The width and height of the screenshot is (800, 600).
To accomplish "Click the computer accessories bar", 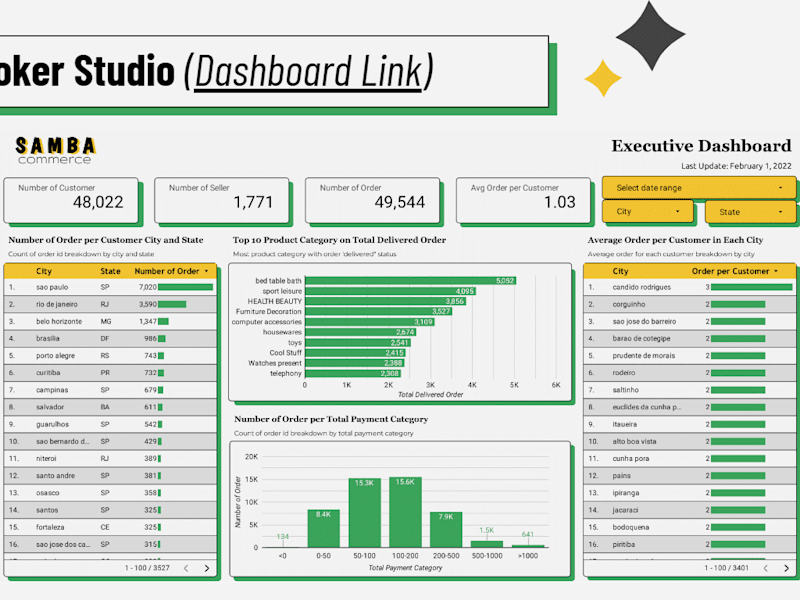I will coord(370,322).
